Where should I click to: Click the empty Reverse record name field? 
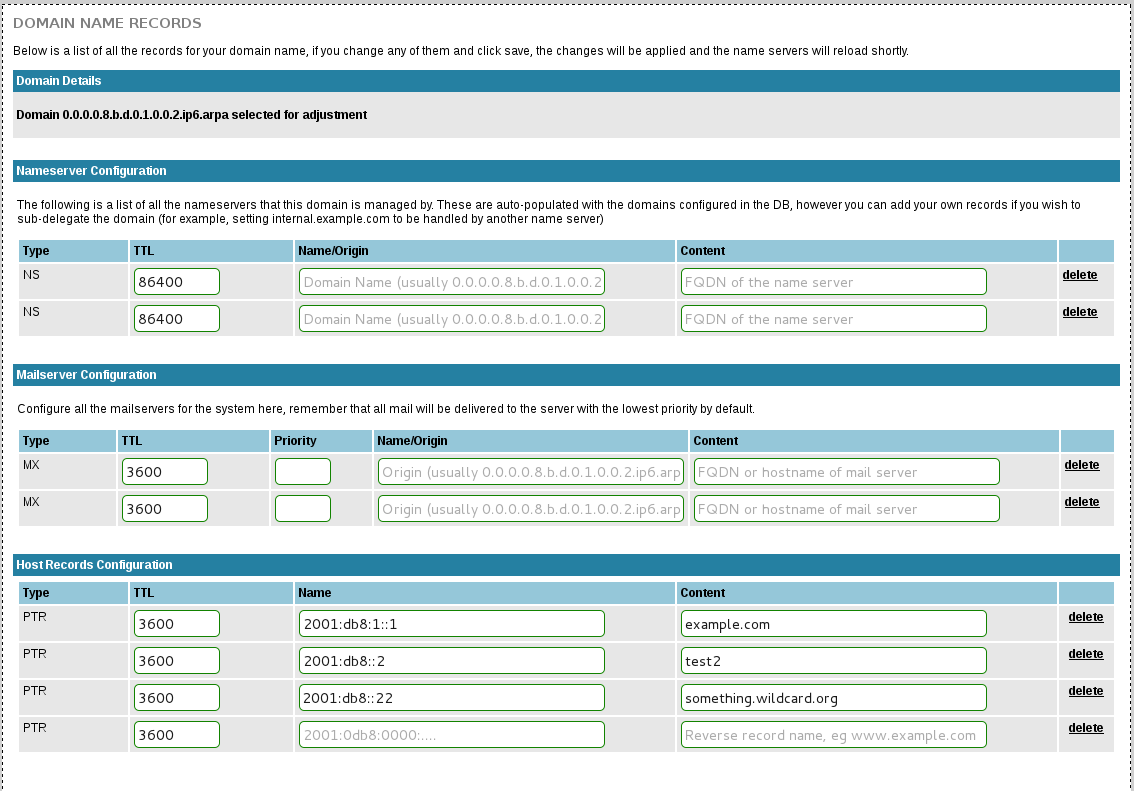point(833,734)
